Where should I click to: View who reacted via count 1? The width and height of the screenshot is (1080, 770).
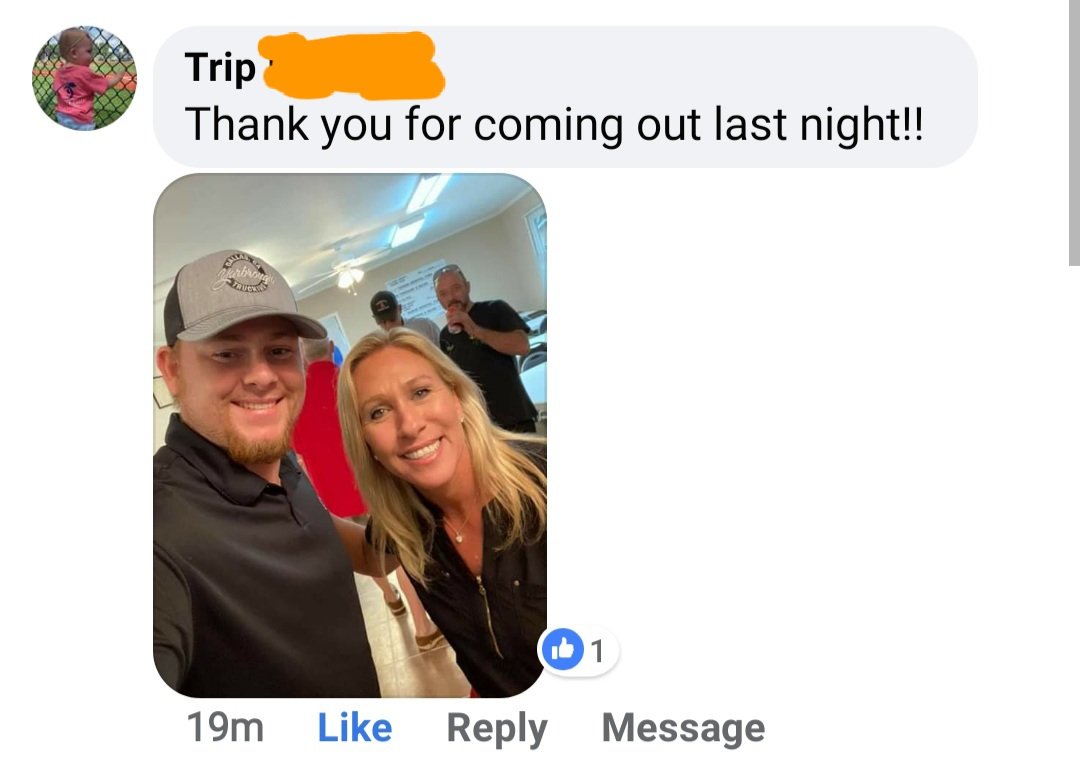click(x=598, y=651)
